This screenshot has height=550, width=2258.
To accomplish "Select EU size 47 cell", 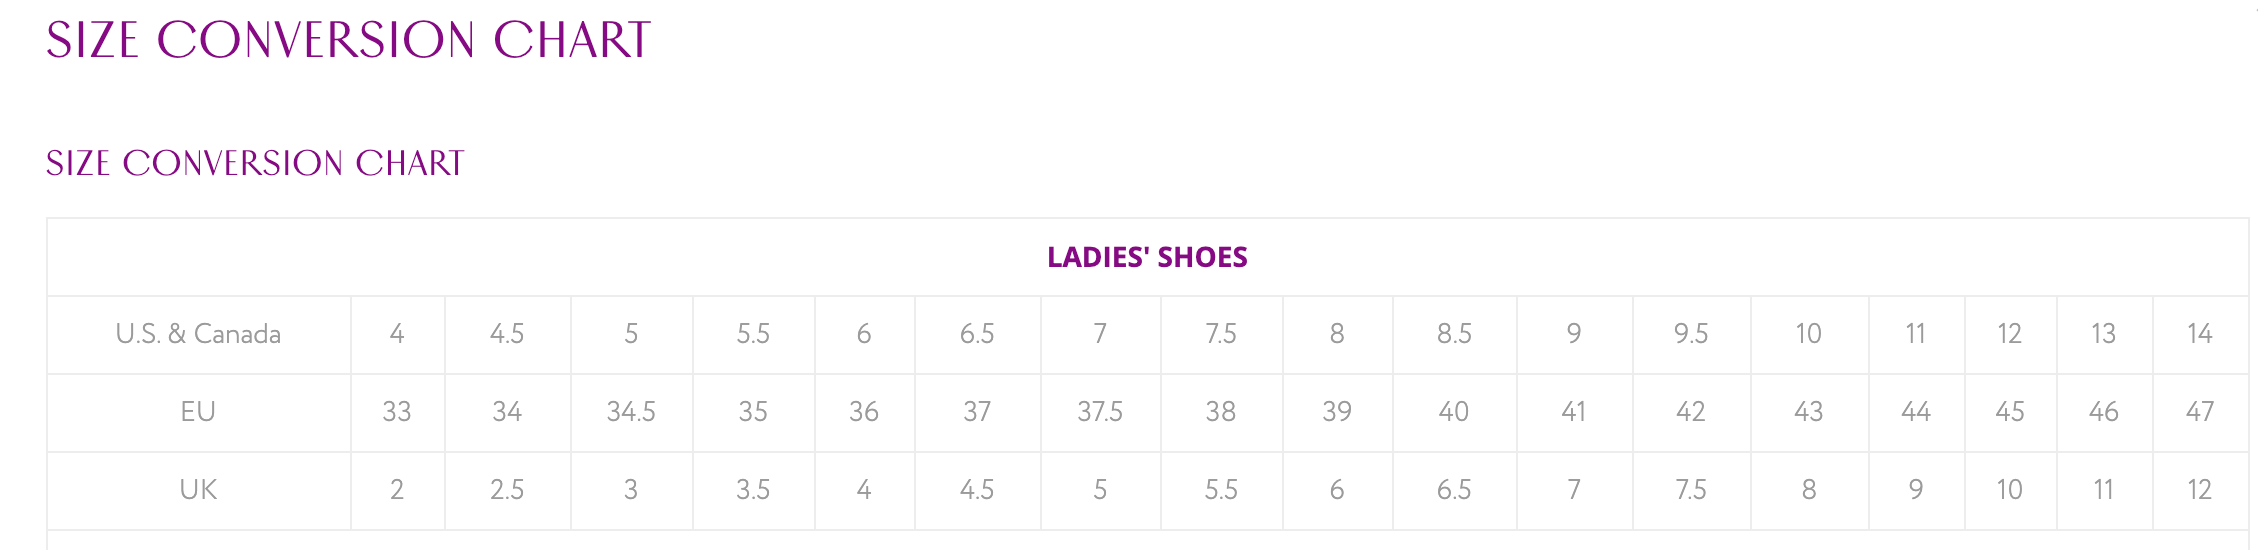I will point(2200,412).
